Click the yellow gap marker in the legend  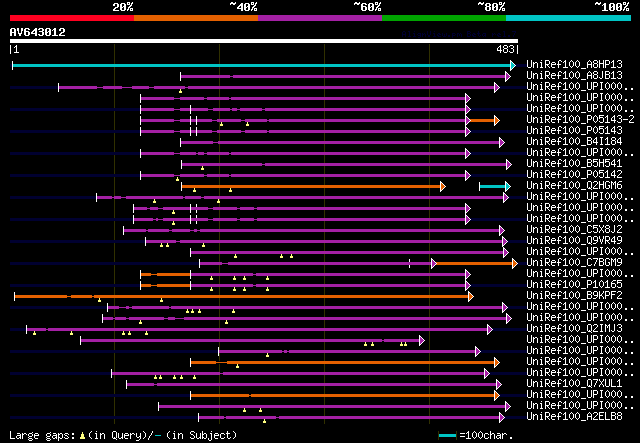(x=82, y=436)
